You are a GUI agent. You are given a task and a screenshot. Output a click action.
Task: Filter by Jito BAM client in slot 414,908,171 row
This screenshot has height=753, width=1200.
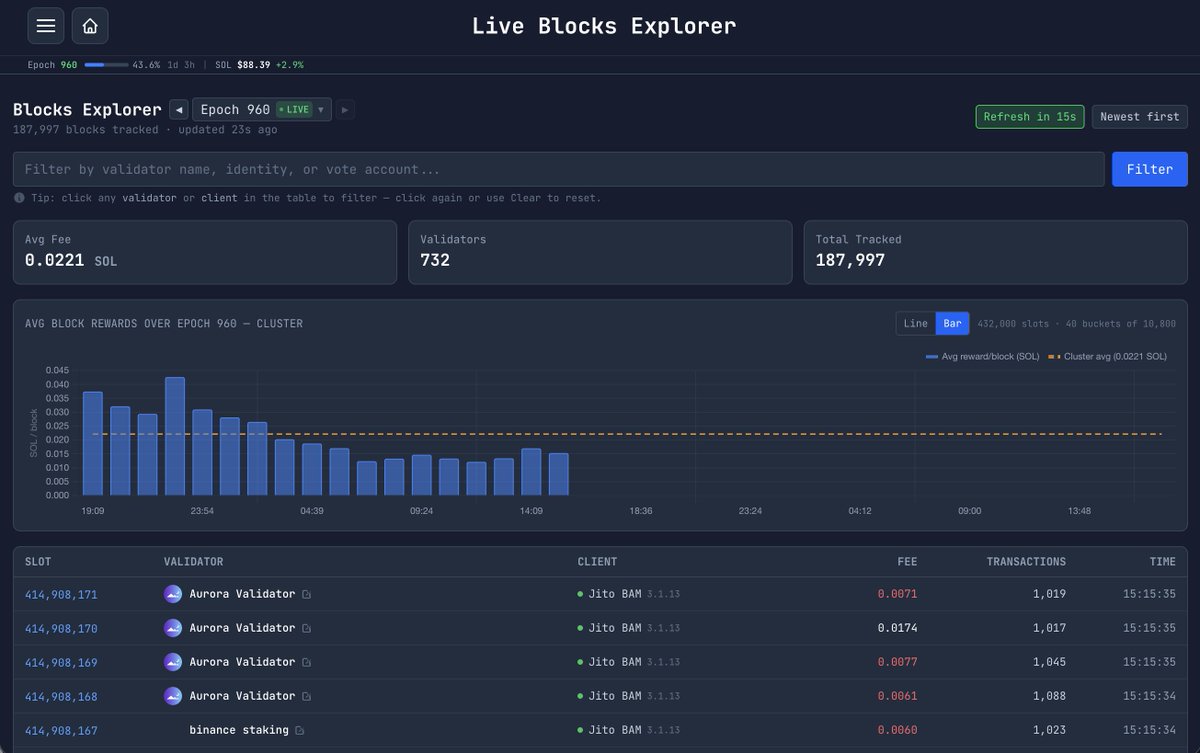click(615, 594)
